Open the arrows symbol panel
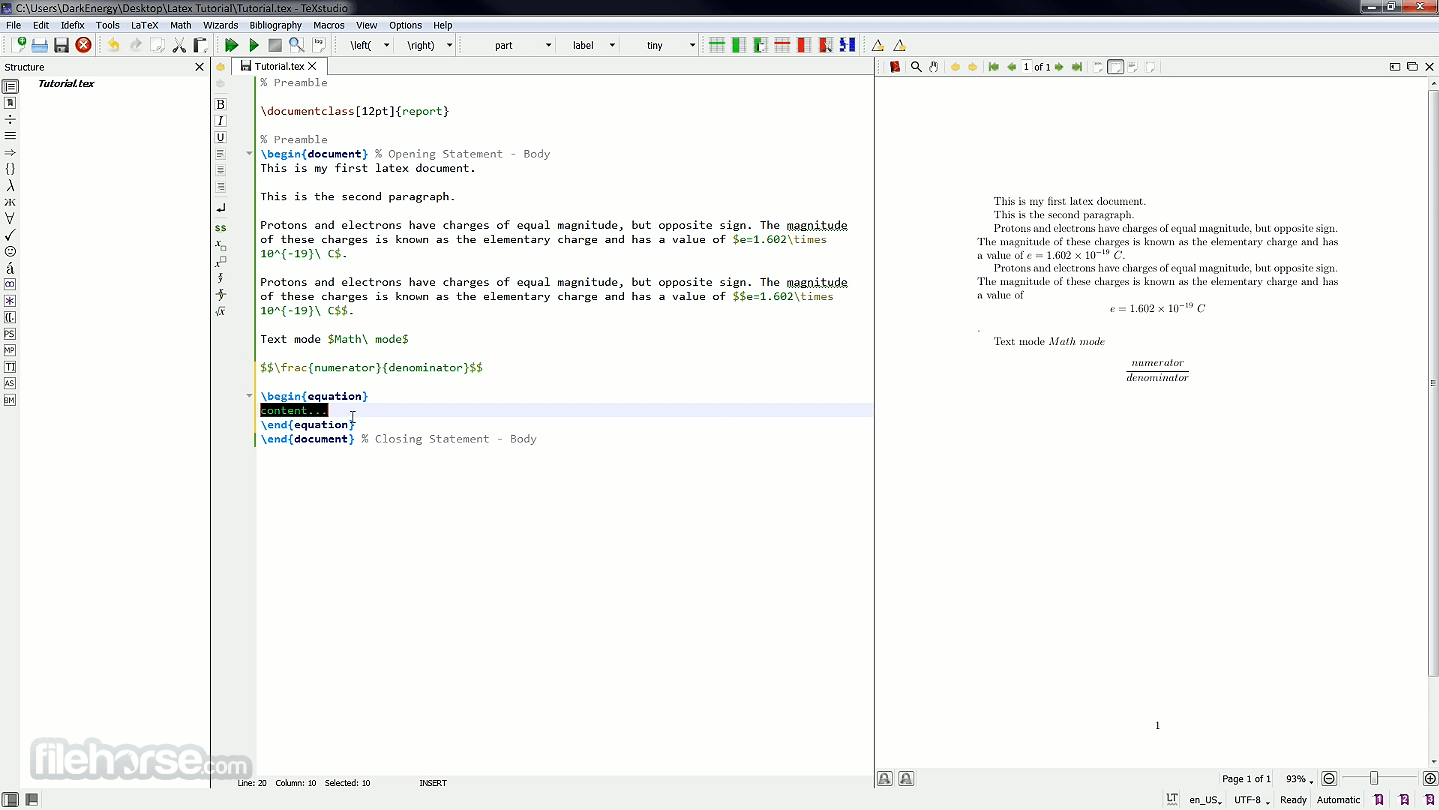This screenshot has height=810, width=1439. coord(10,152)
